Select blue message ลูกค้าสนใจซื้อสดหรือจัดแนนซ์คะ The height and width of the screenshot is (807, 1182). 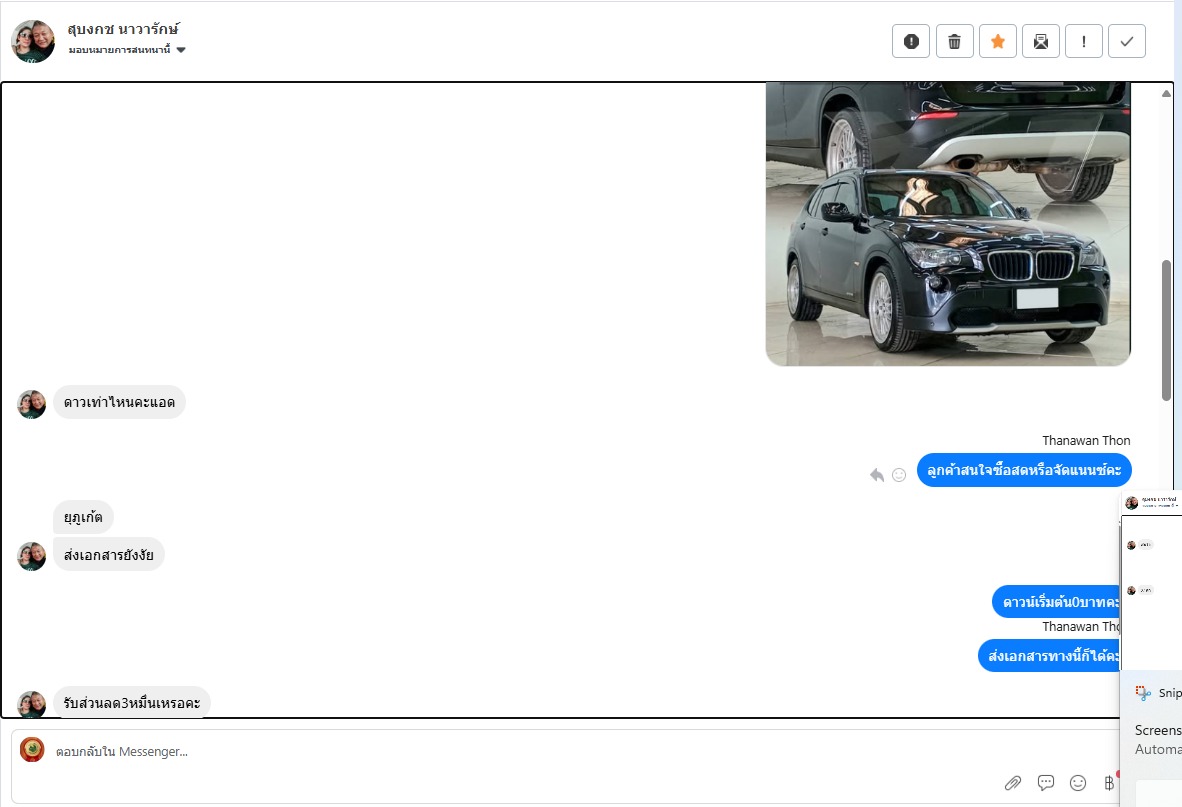point(1024,470)
